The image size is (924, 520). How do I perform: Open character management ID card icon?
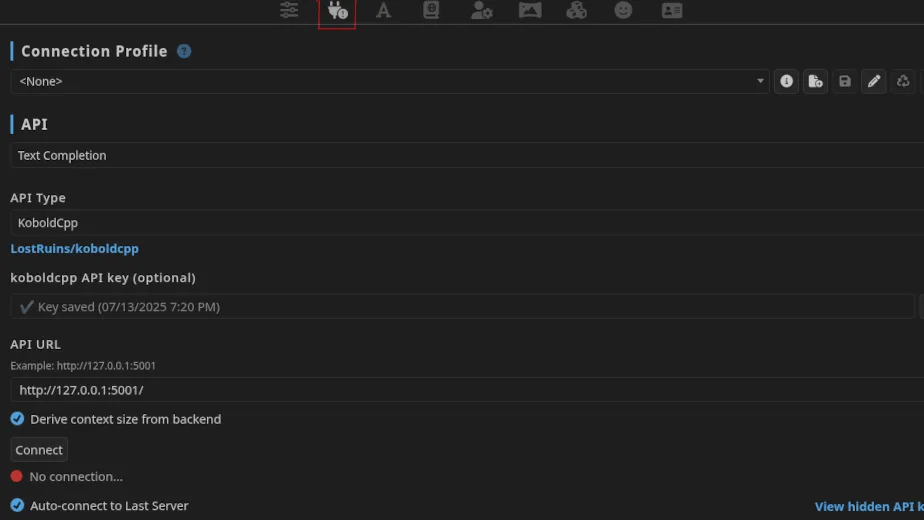[x=672, y=10]
